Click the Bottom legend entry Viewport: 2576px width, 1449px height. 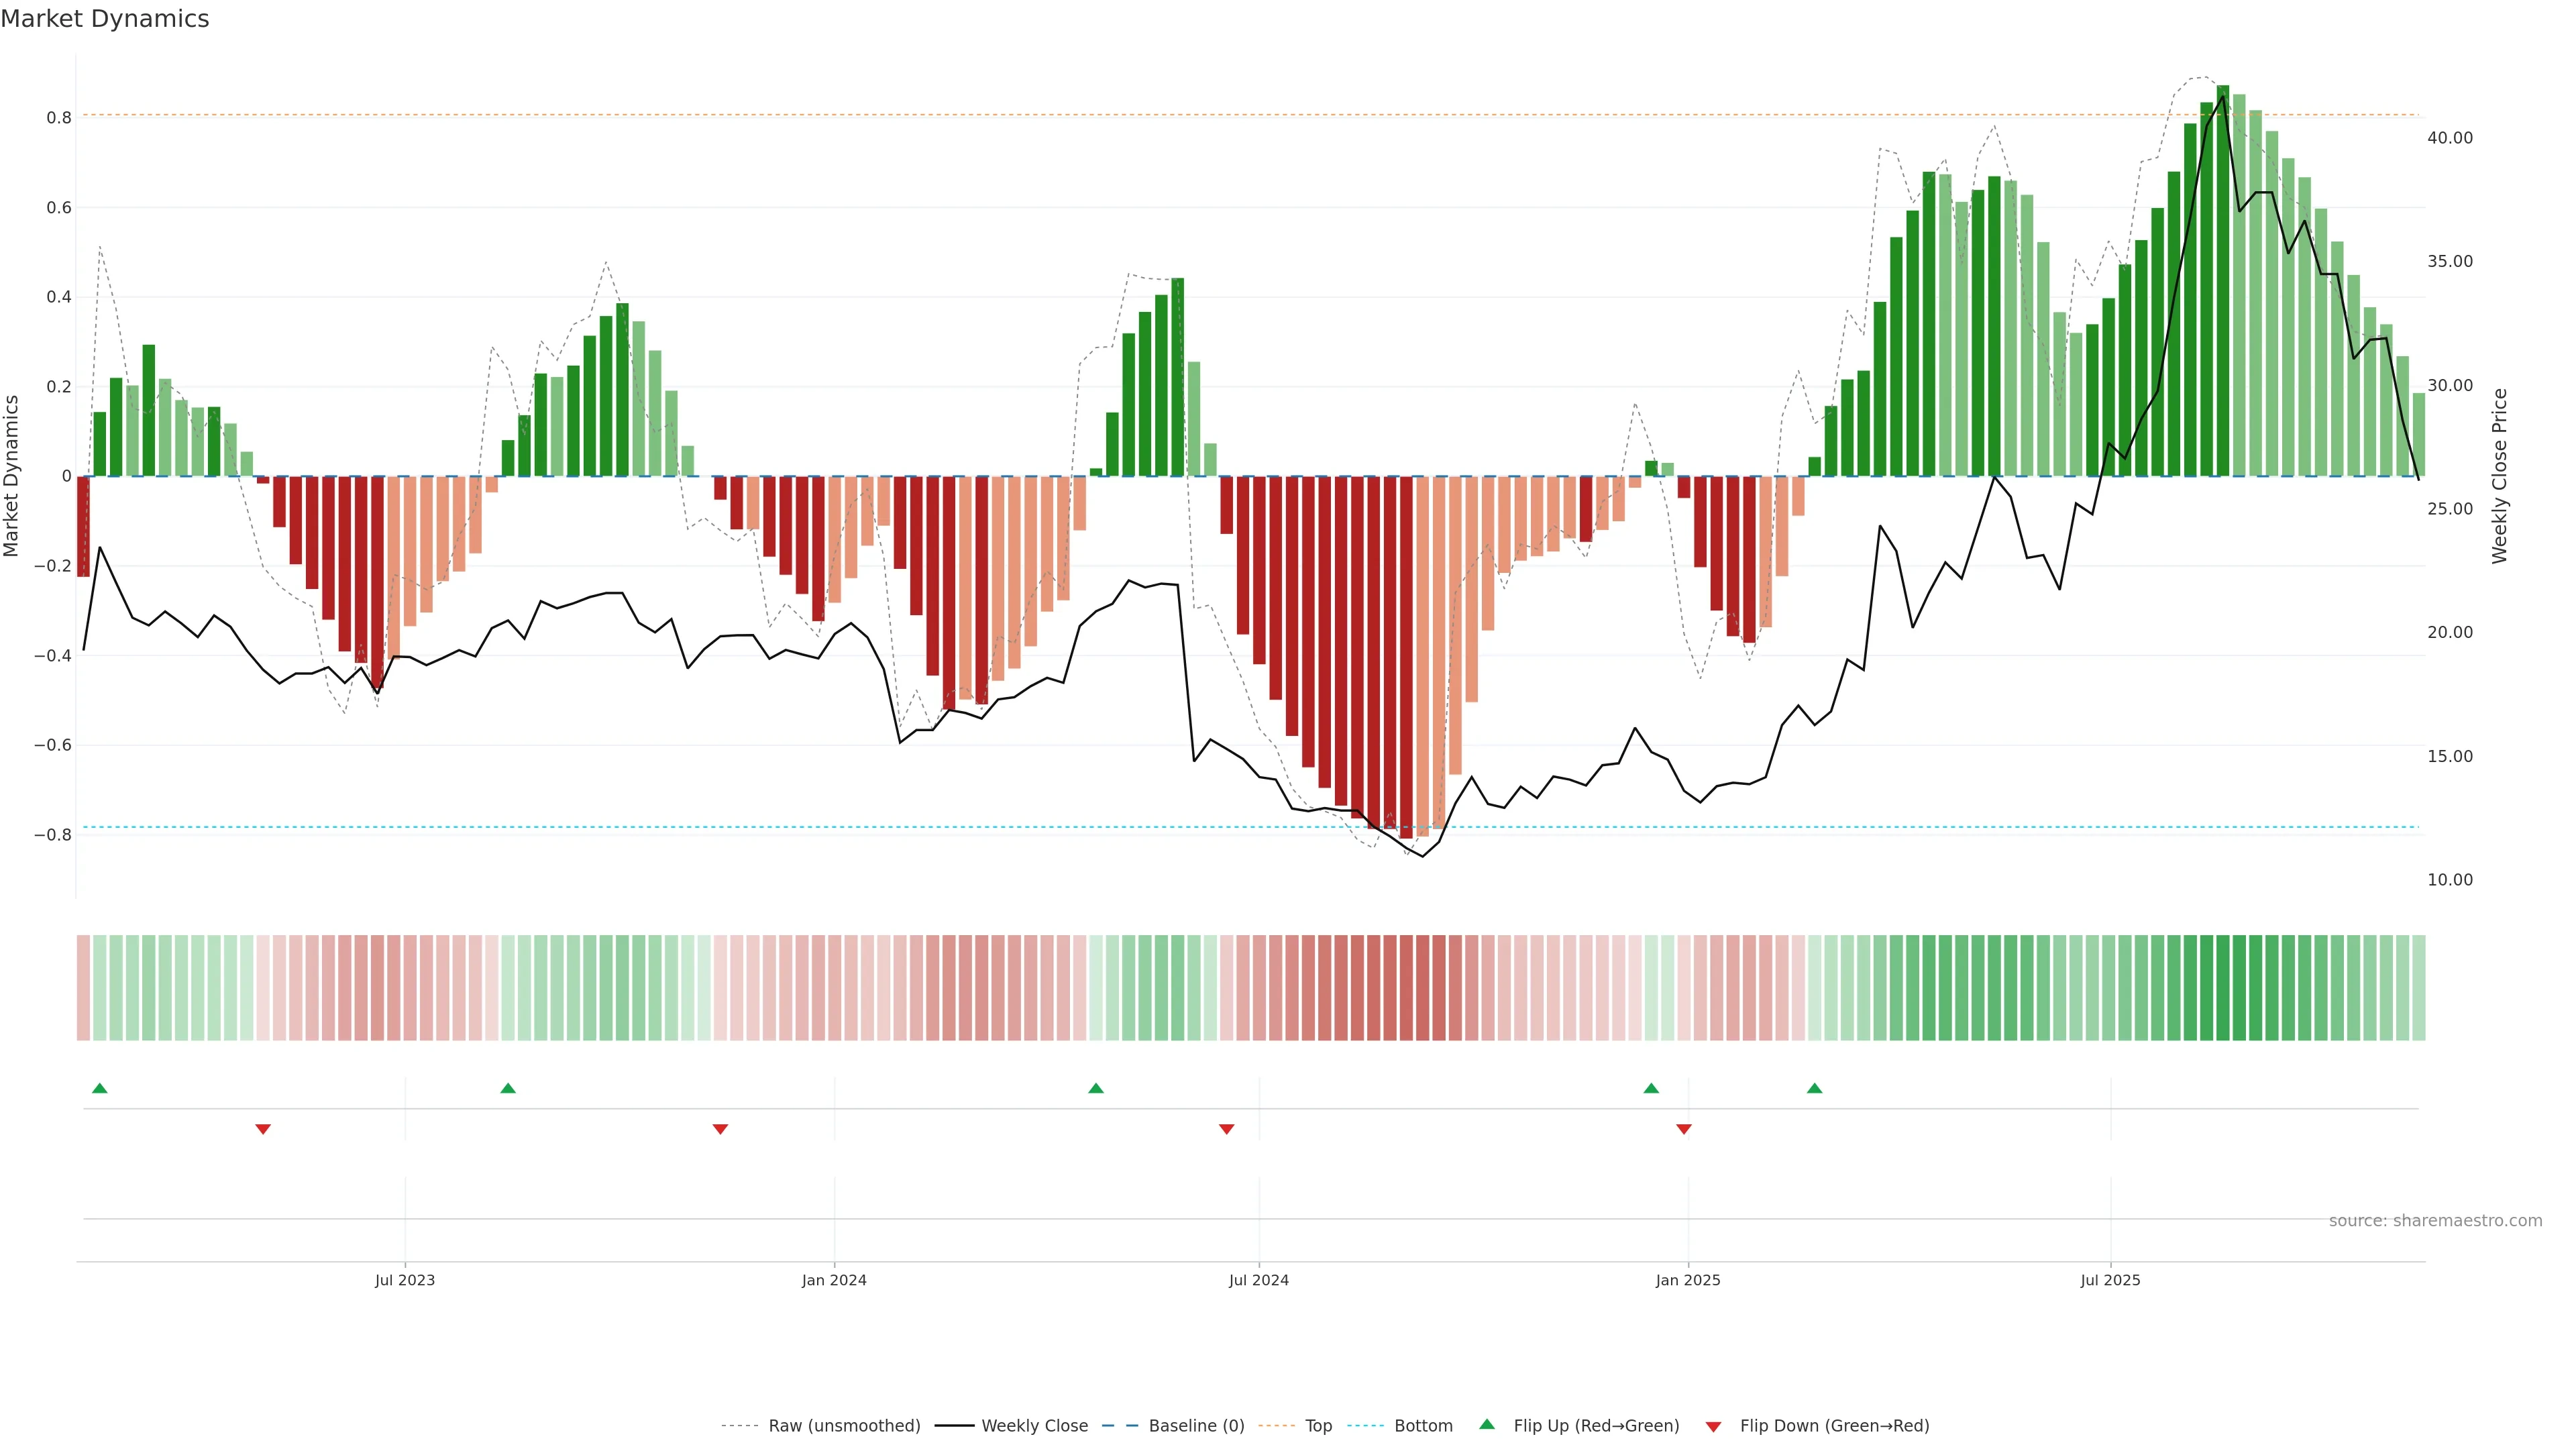point(1423,1426)
